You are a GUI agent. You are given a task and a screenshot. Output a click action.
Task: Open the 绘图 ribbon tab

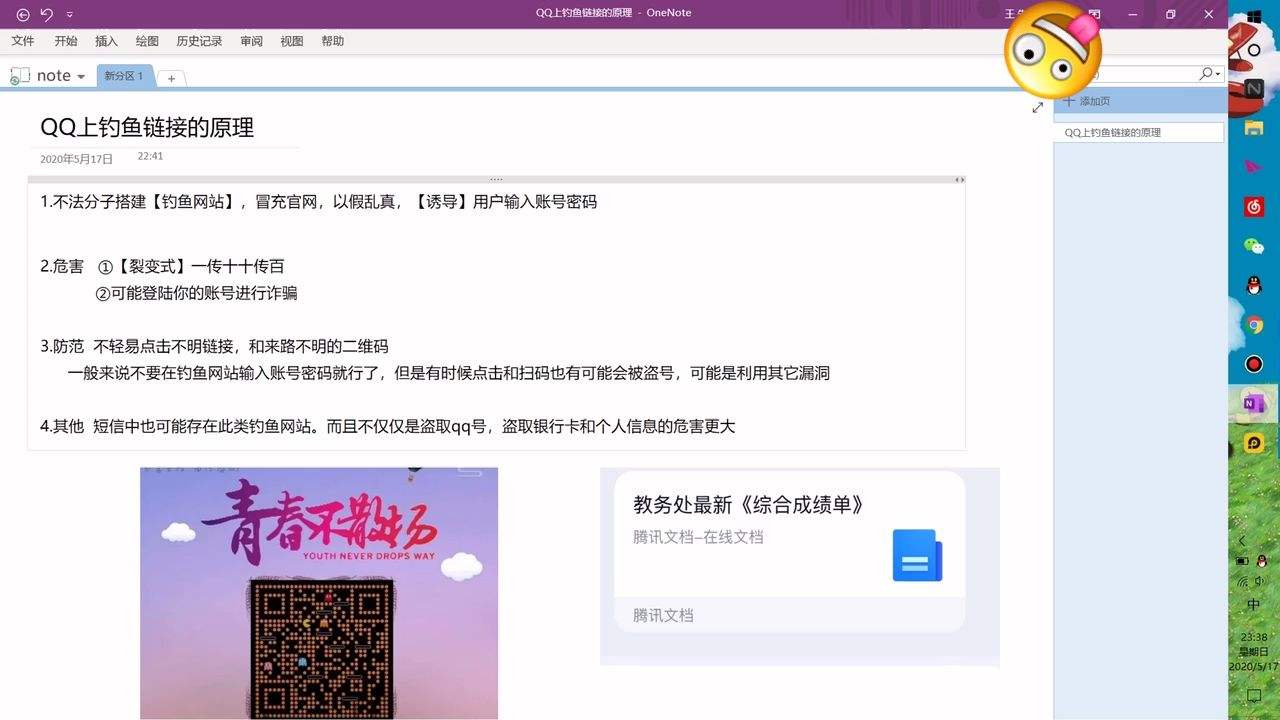(147, 41)
